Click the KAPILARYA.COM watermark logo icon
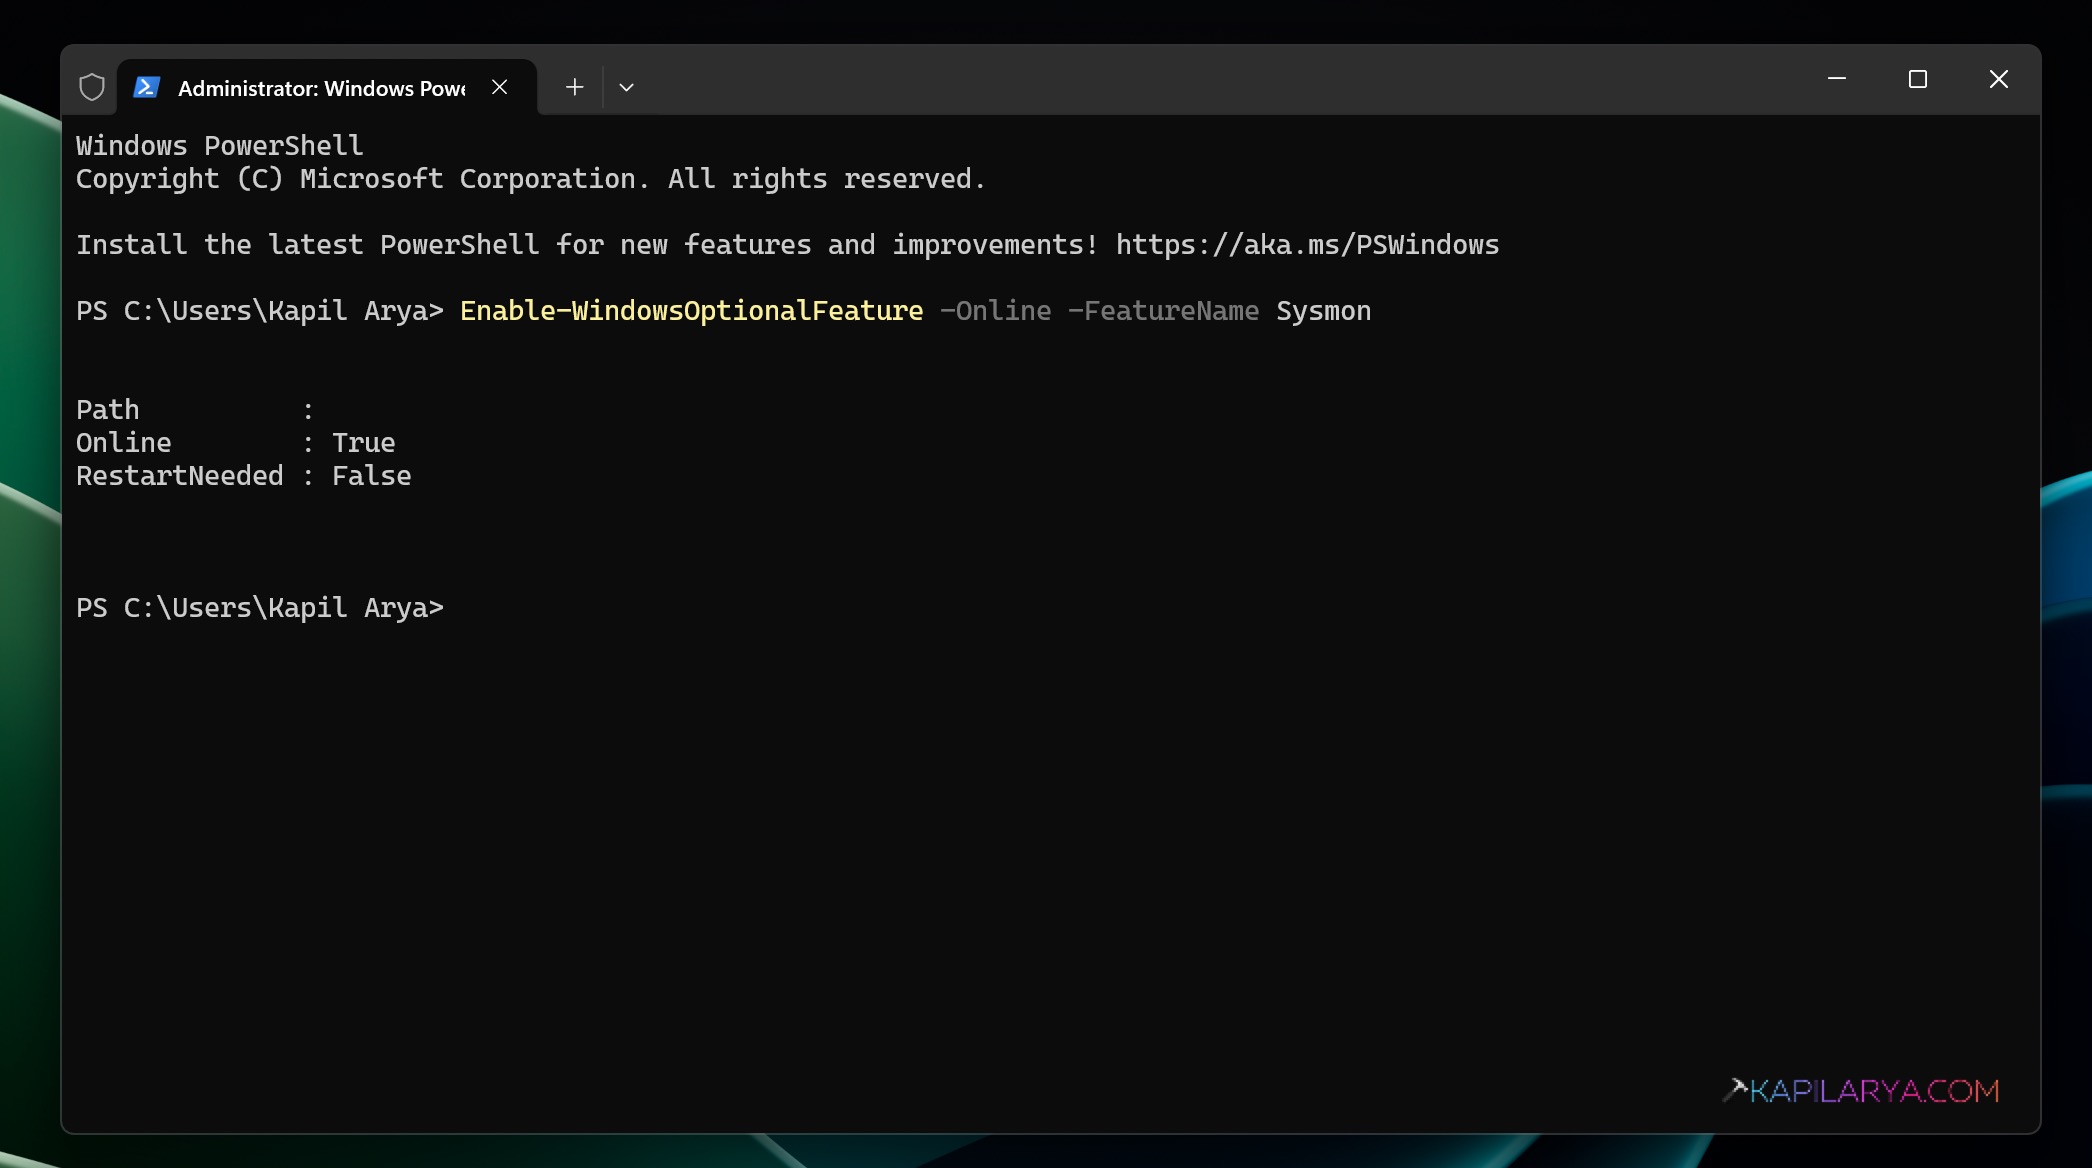 coord(1737,1090)
